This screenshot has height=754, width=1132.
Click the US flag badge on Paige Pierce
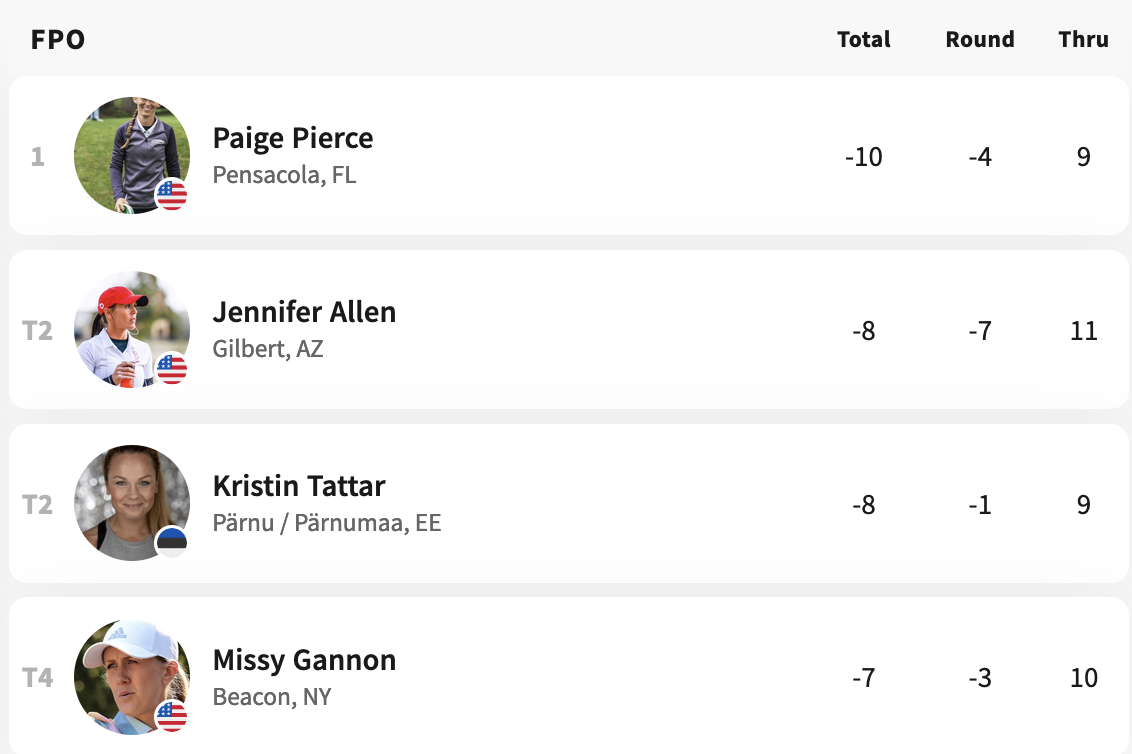click(x=172, y=195)
